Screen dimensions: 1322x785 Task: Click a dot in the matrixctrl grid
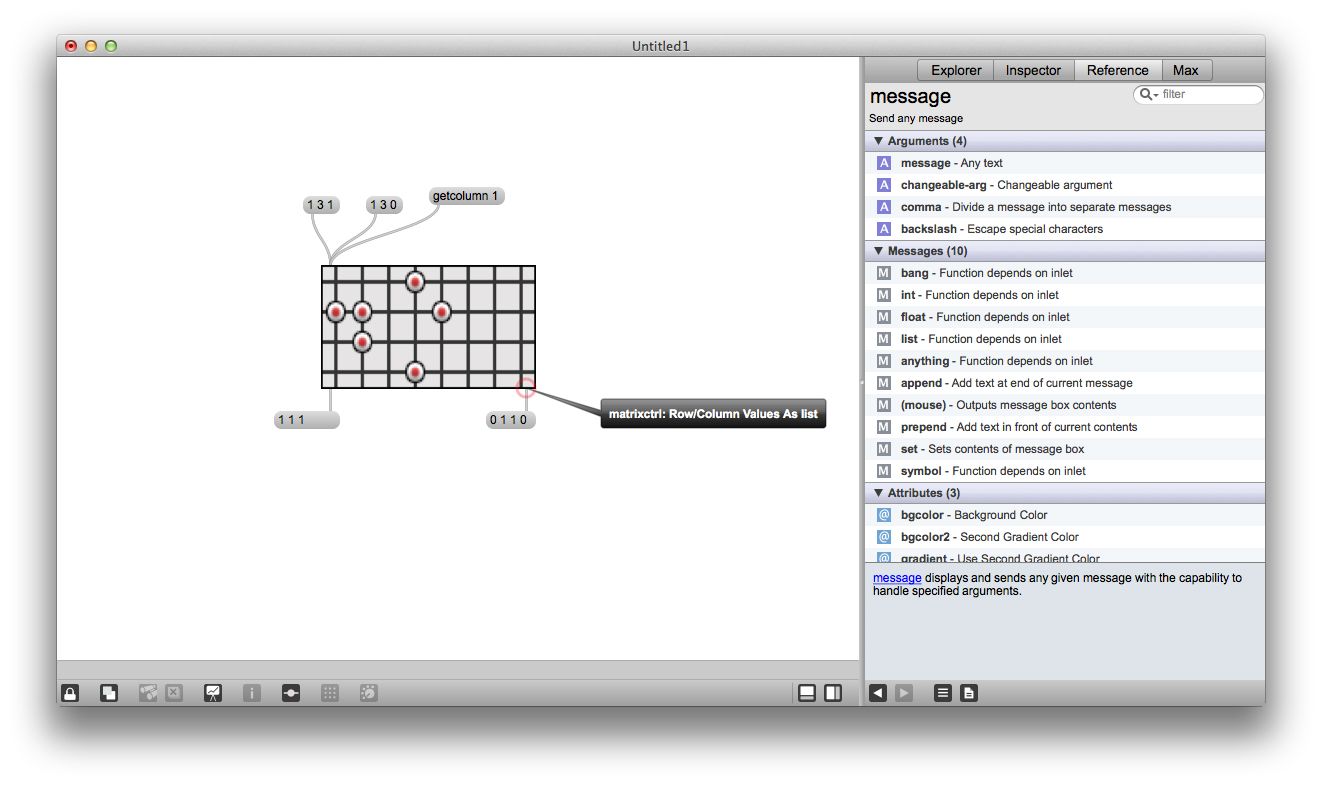(414, 282)
